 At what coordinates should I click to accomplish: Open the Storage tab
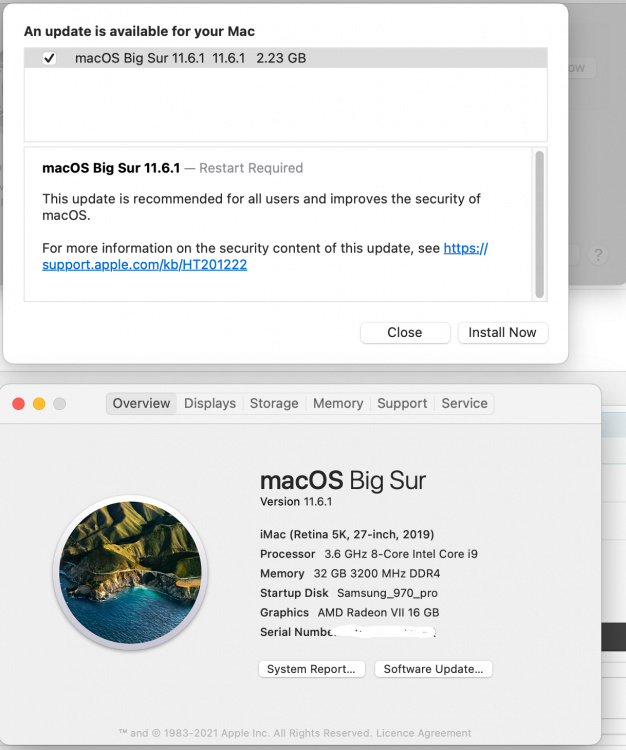click(274, 403)
